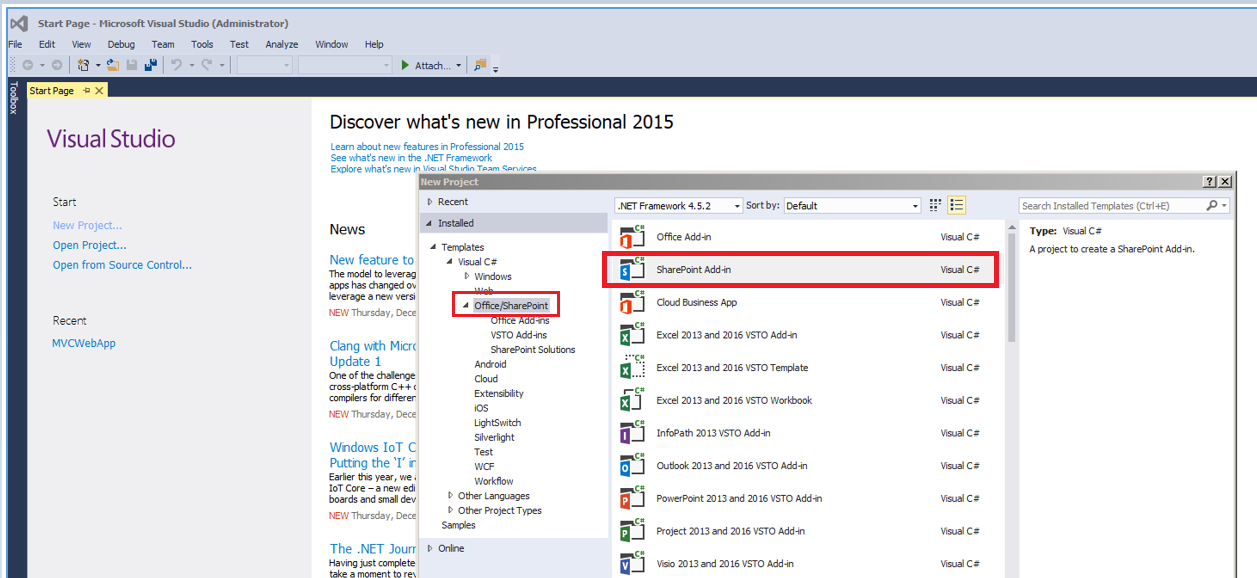
Task: Click the Redo toolbar icon
Action: (206, 65)
